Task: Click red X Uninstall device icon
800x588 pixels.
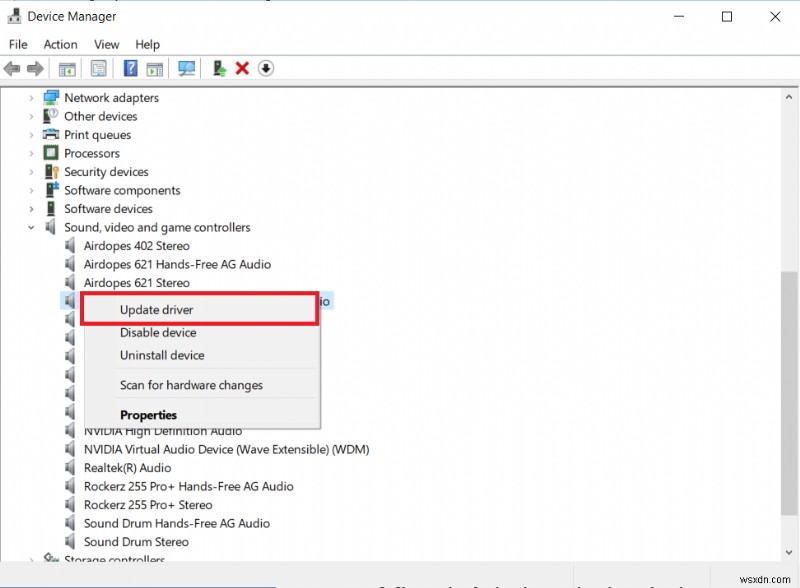Action: 242,68
